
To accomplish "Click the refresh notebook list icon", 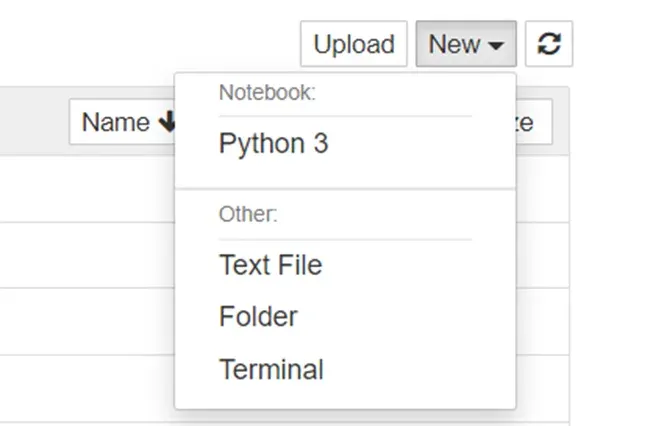I will coord(548,45).
